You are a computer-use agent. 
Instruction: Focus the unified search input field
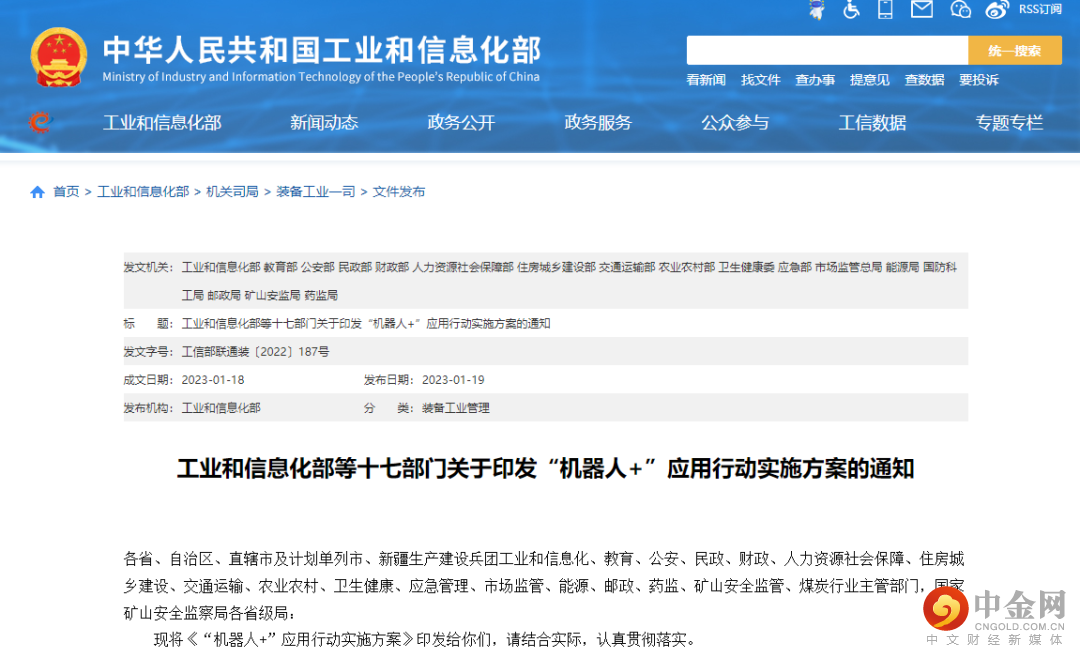point(827,50)
